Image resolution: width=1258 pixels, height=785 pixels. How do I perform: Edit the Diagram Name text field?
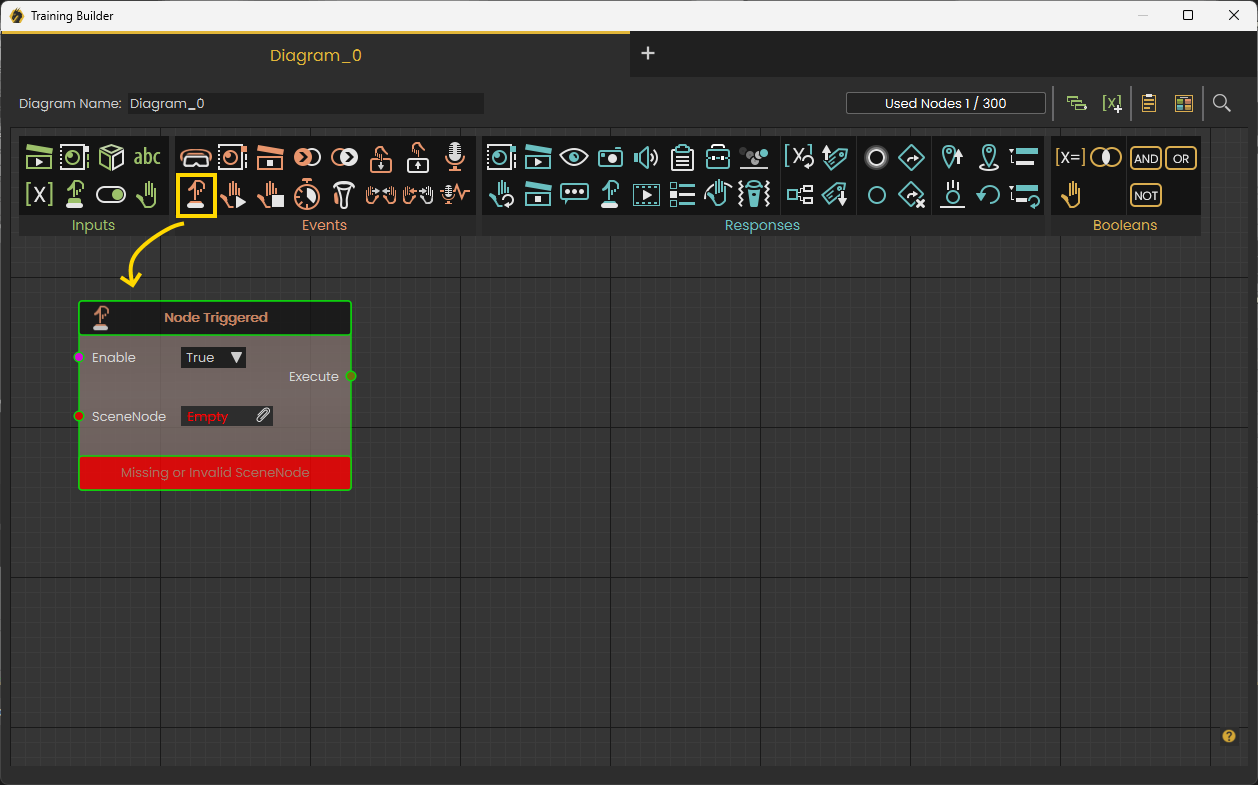(306, 103)
